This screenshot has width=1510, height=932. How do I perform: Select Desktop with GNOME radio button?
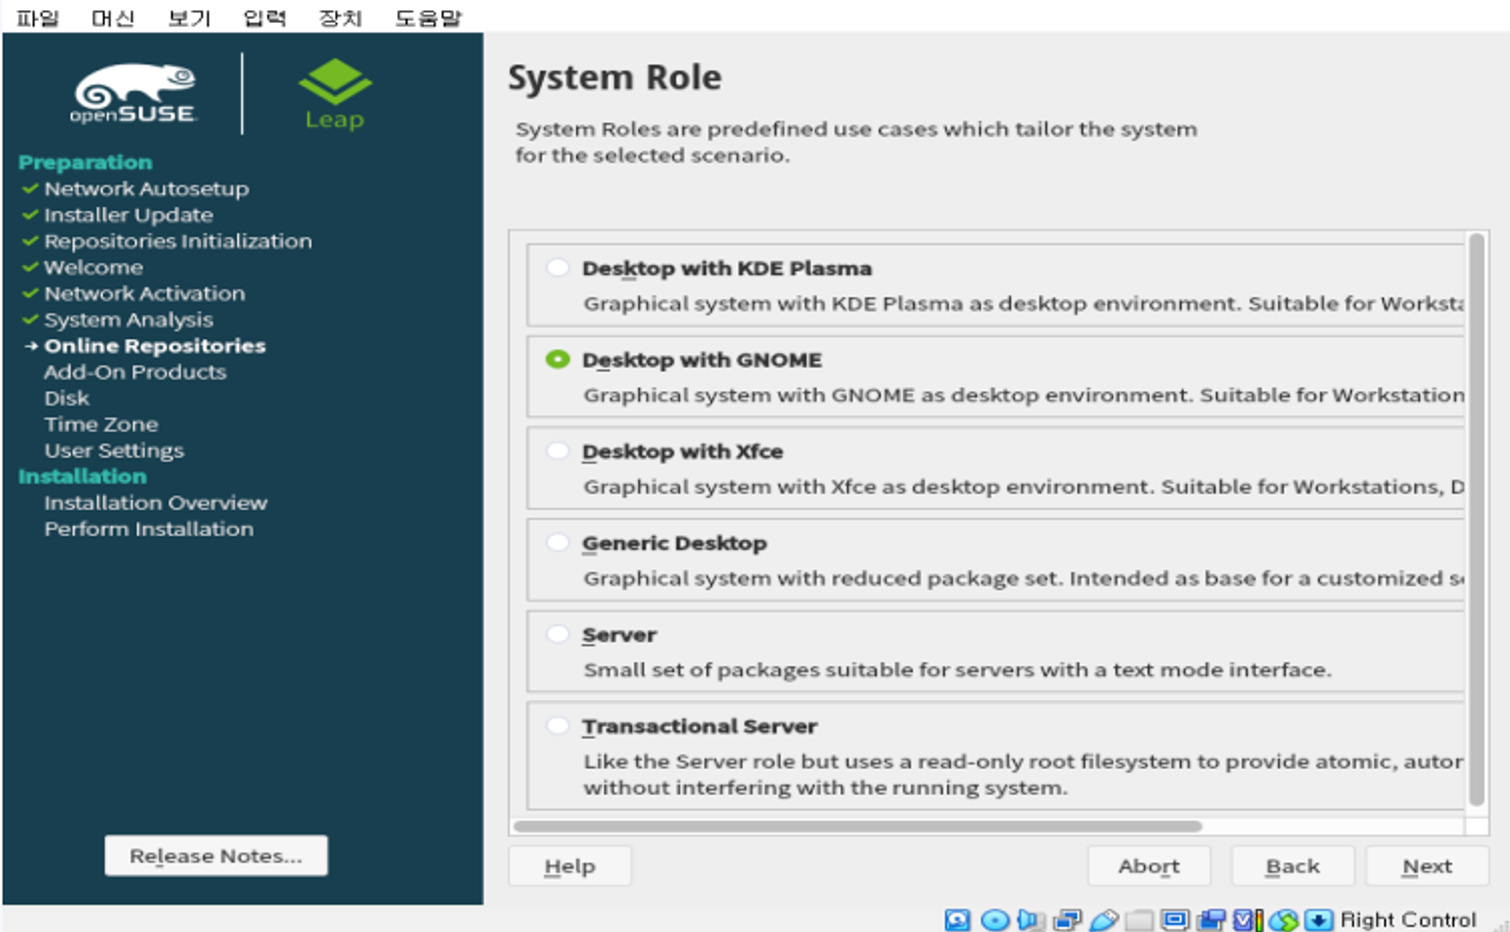coord(558,359)
